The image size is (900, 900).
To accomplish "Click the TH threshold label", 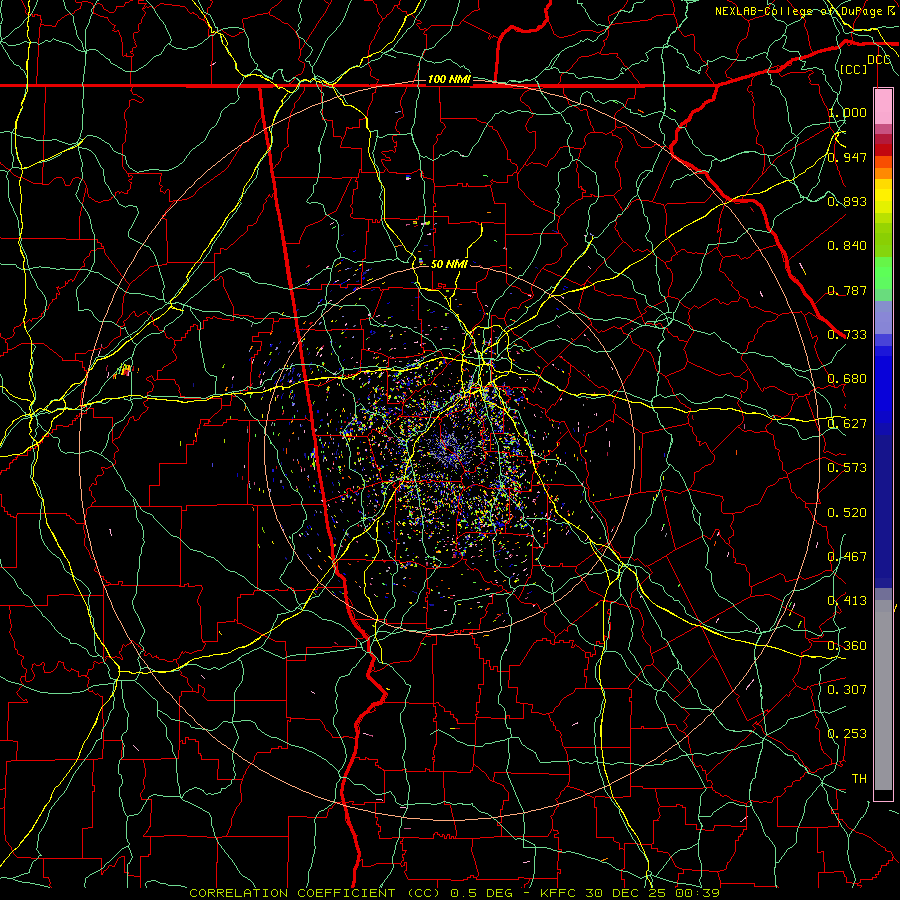I will [x=859, y=779].
